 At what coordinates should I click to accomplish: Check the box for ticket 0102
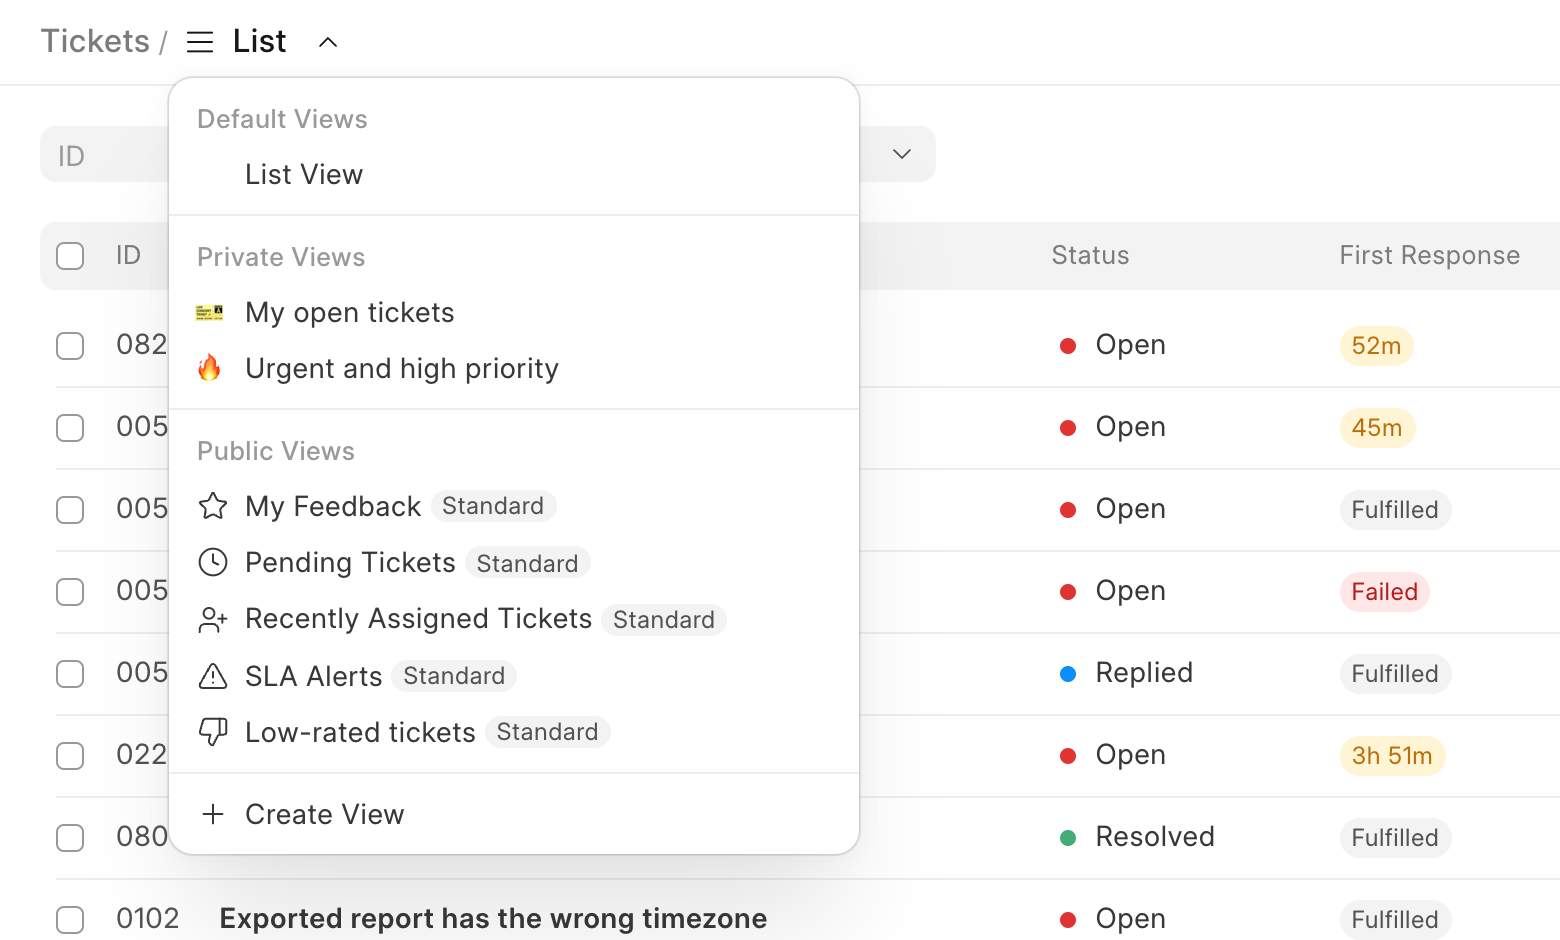coord(70,920)
